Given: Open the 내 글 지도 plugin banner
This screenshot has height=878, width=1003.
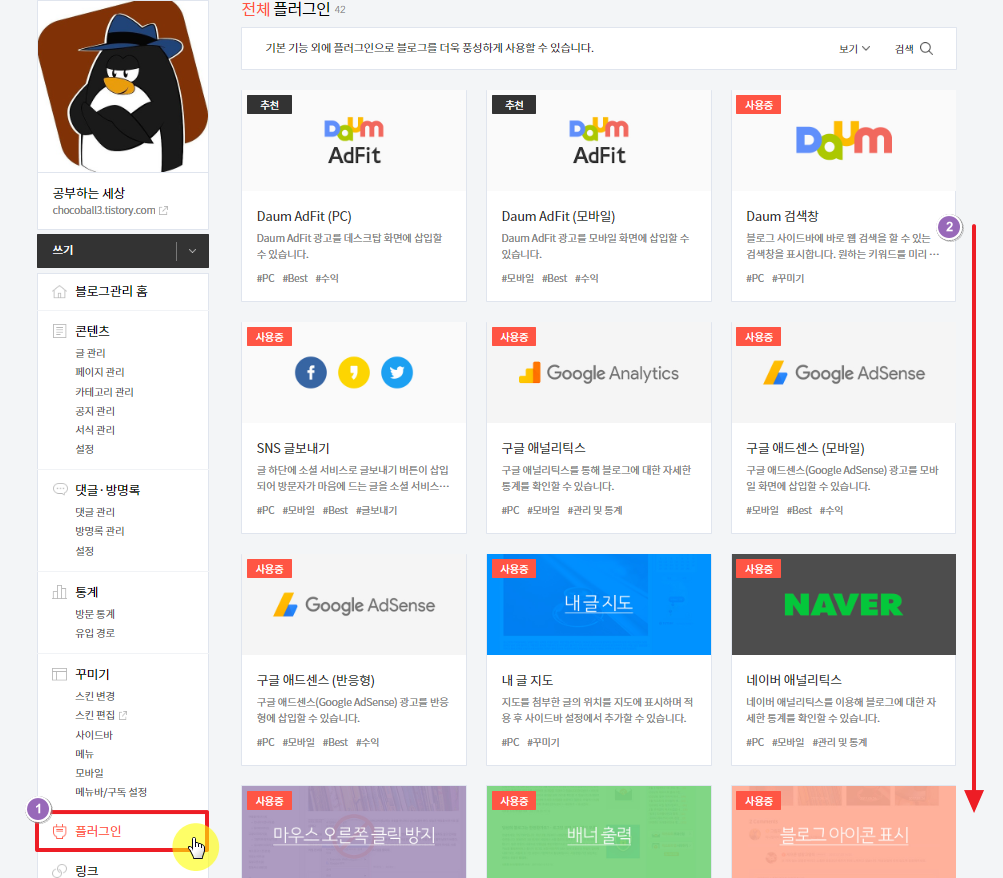Looking at the screenshot, I should click(599, 604).
